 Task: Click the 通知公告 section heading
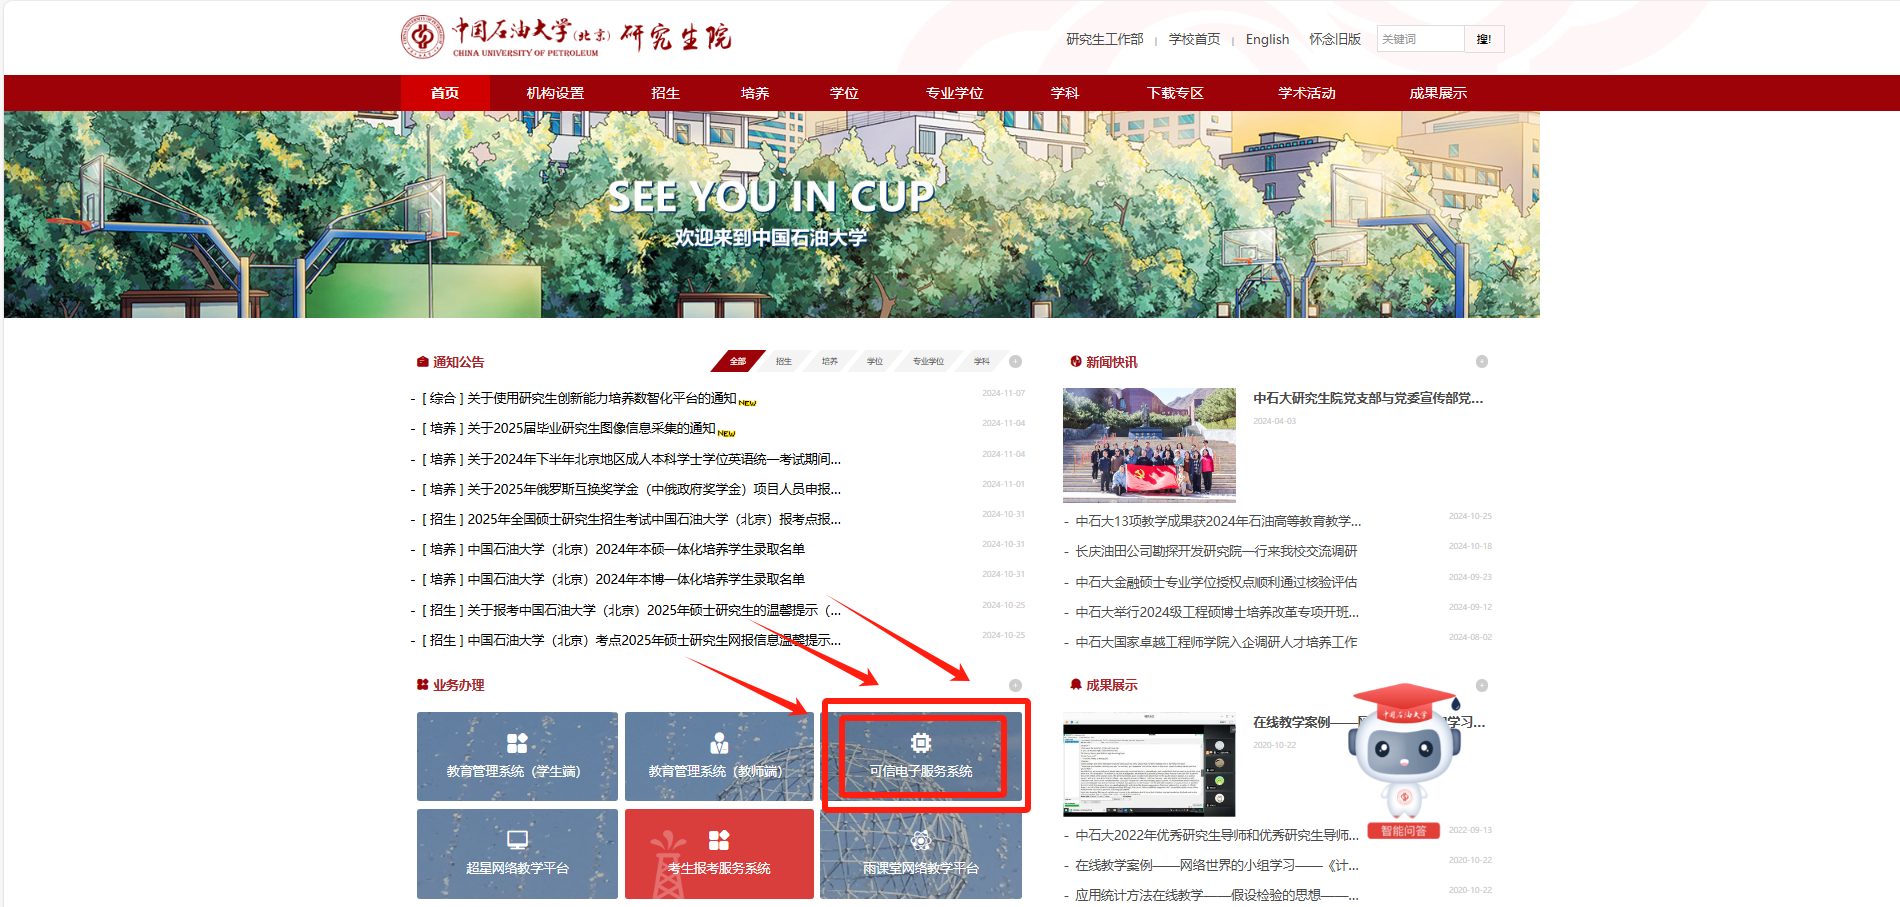tap(458, 362)
